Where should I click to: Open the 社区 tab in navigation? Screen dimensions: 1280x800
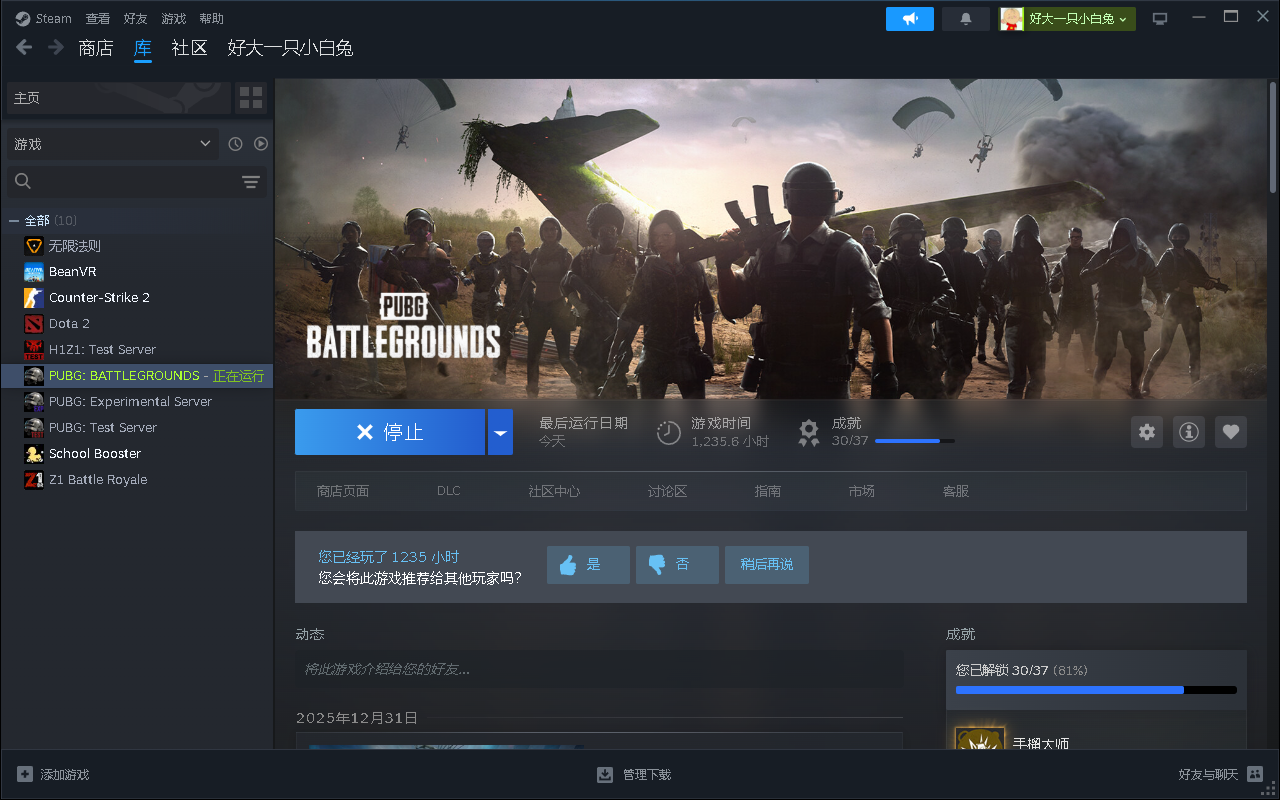tap(189, 48)
